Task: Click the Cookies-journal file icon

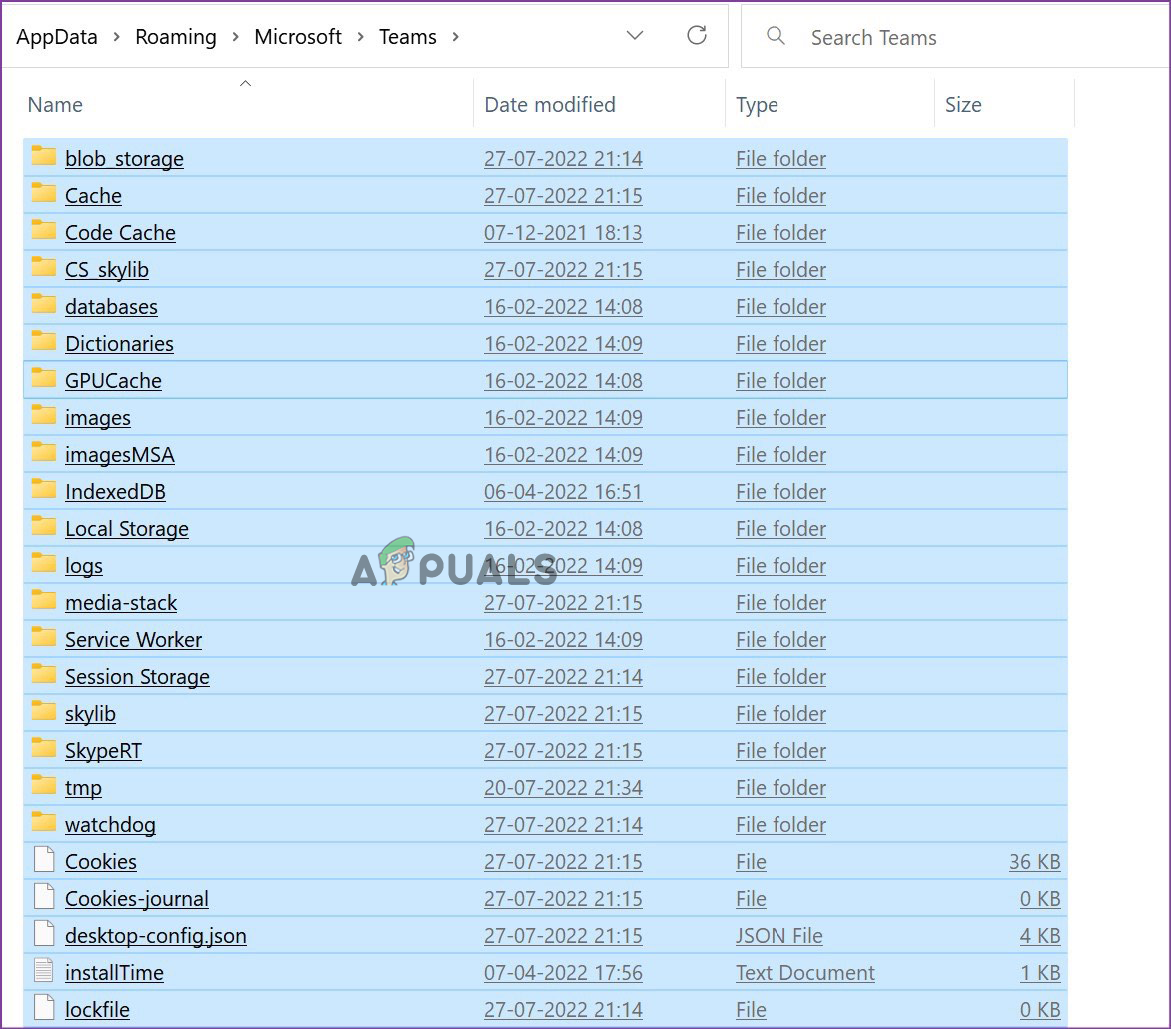Action: pyautogui.click(x=45, y=897)
